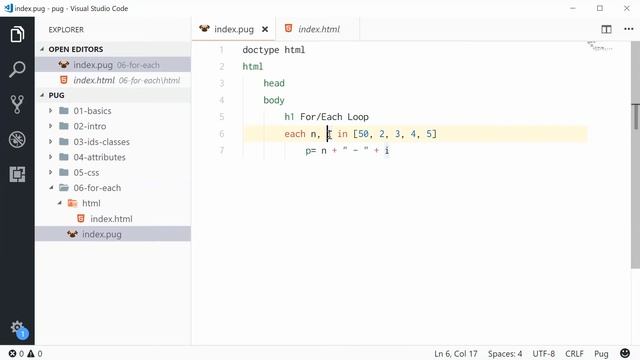Open the Manage gear menu
The width and height of the screenshot is (640, 360).
coord(17,327)
